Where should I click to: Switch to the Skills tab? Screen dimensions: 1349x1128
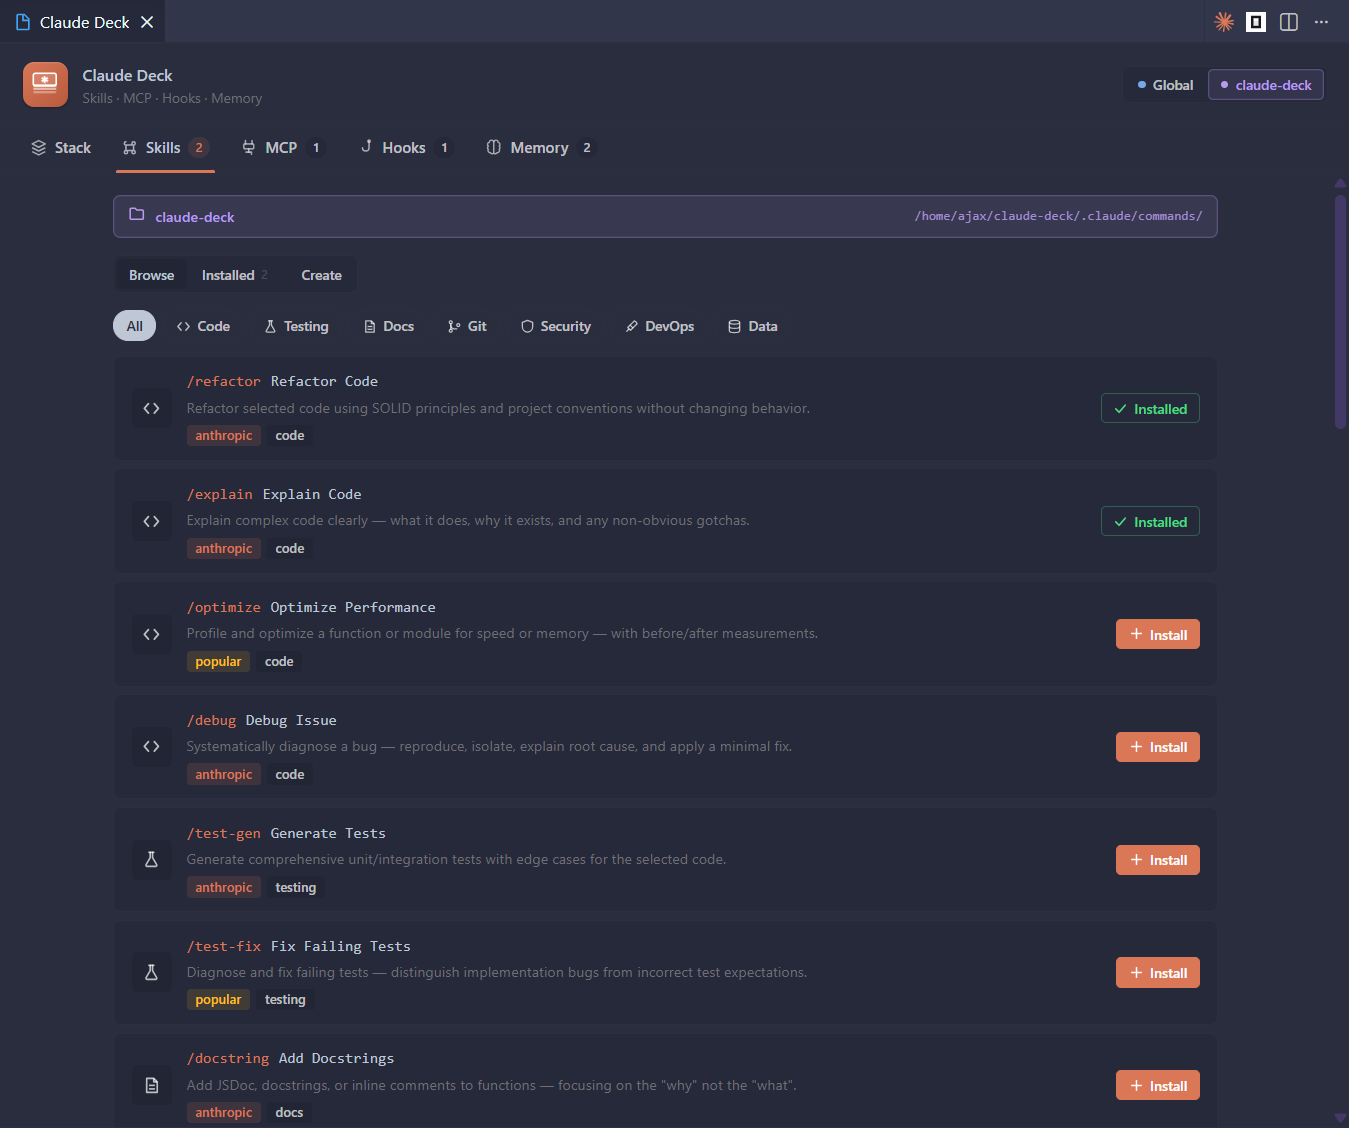point(165,148)
